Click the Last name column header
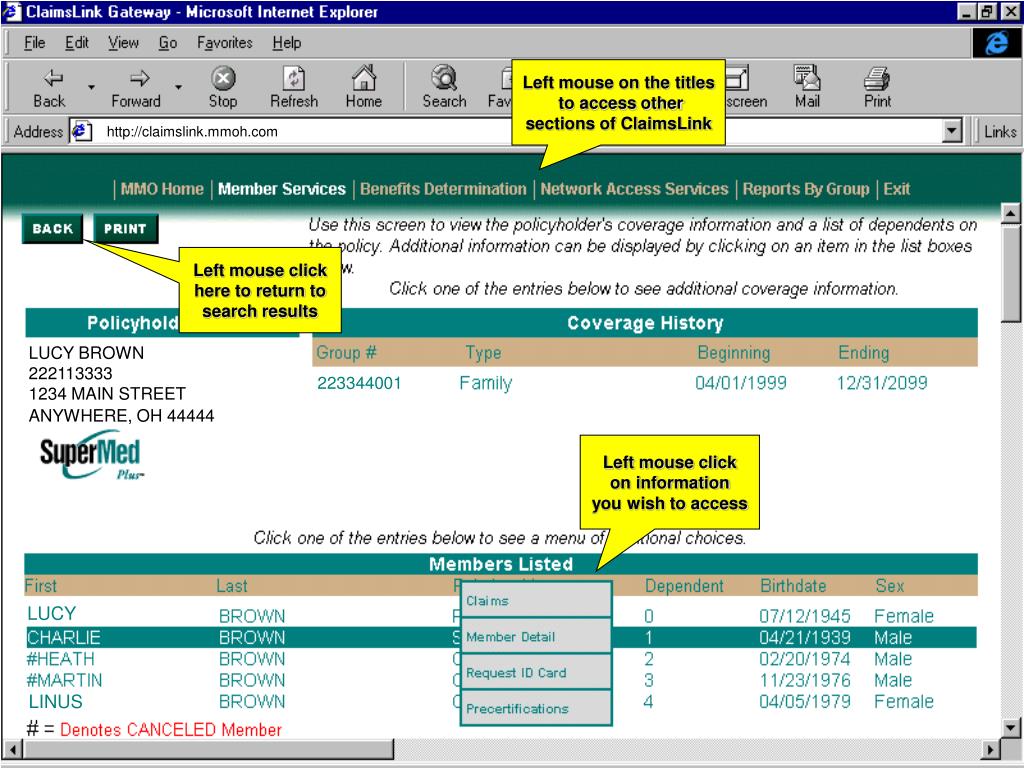Screen dimensions: 1024x768 (x=232, y=586)
